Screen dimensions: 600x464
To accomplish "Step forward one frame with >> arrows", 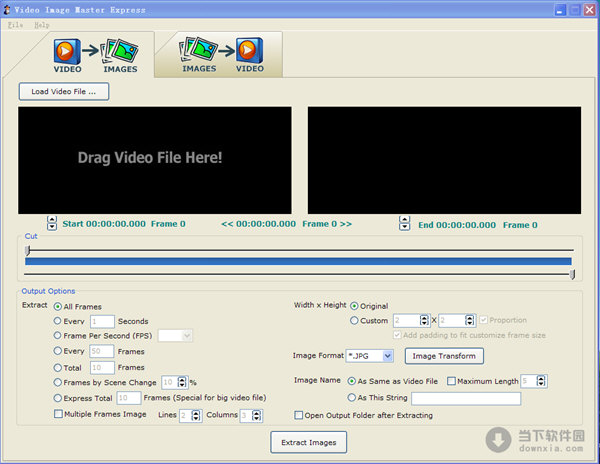I will coord(345,224).
